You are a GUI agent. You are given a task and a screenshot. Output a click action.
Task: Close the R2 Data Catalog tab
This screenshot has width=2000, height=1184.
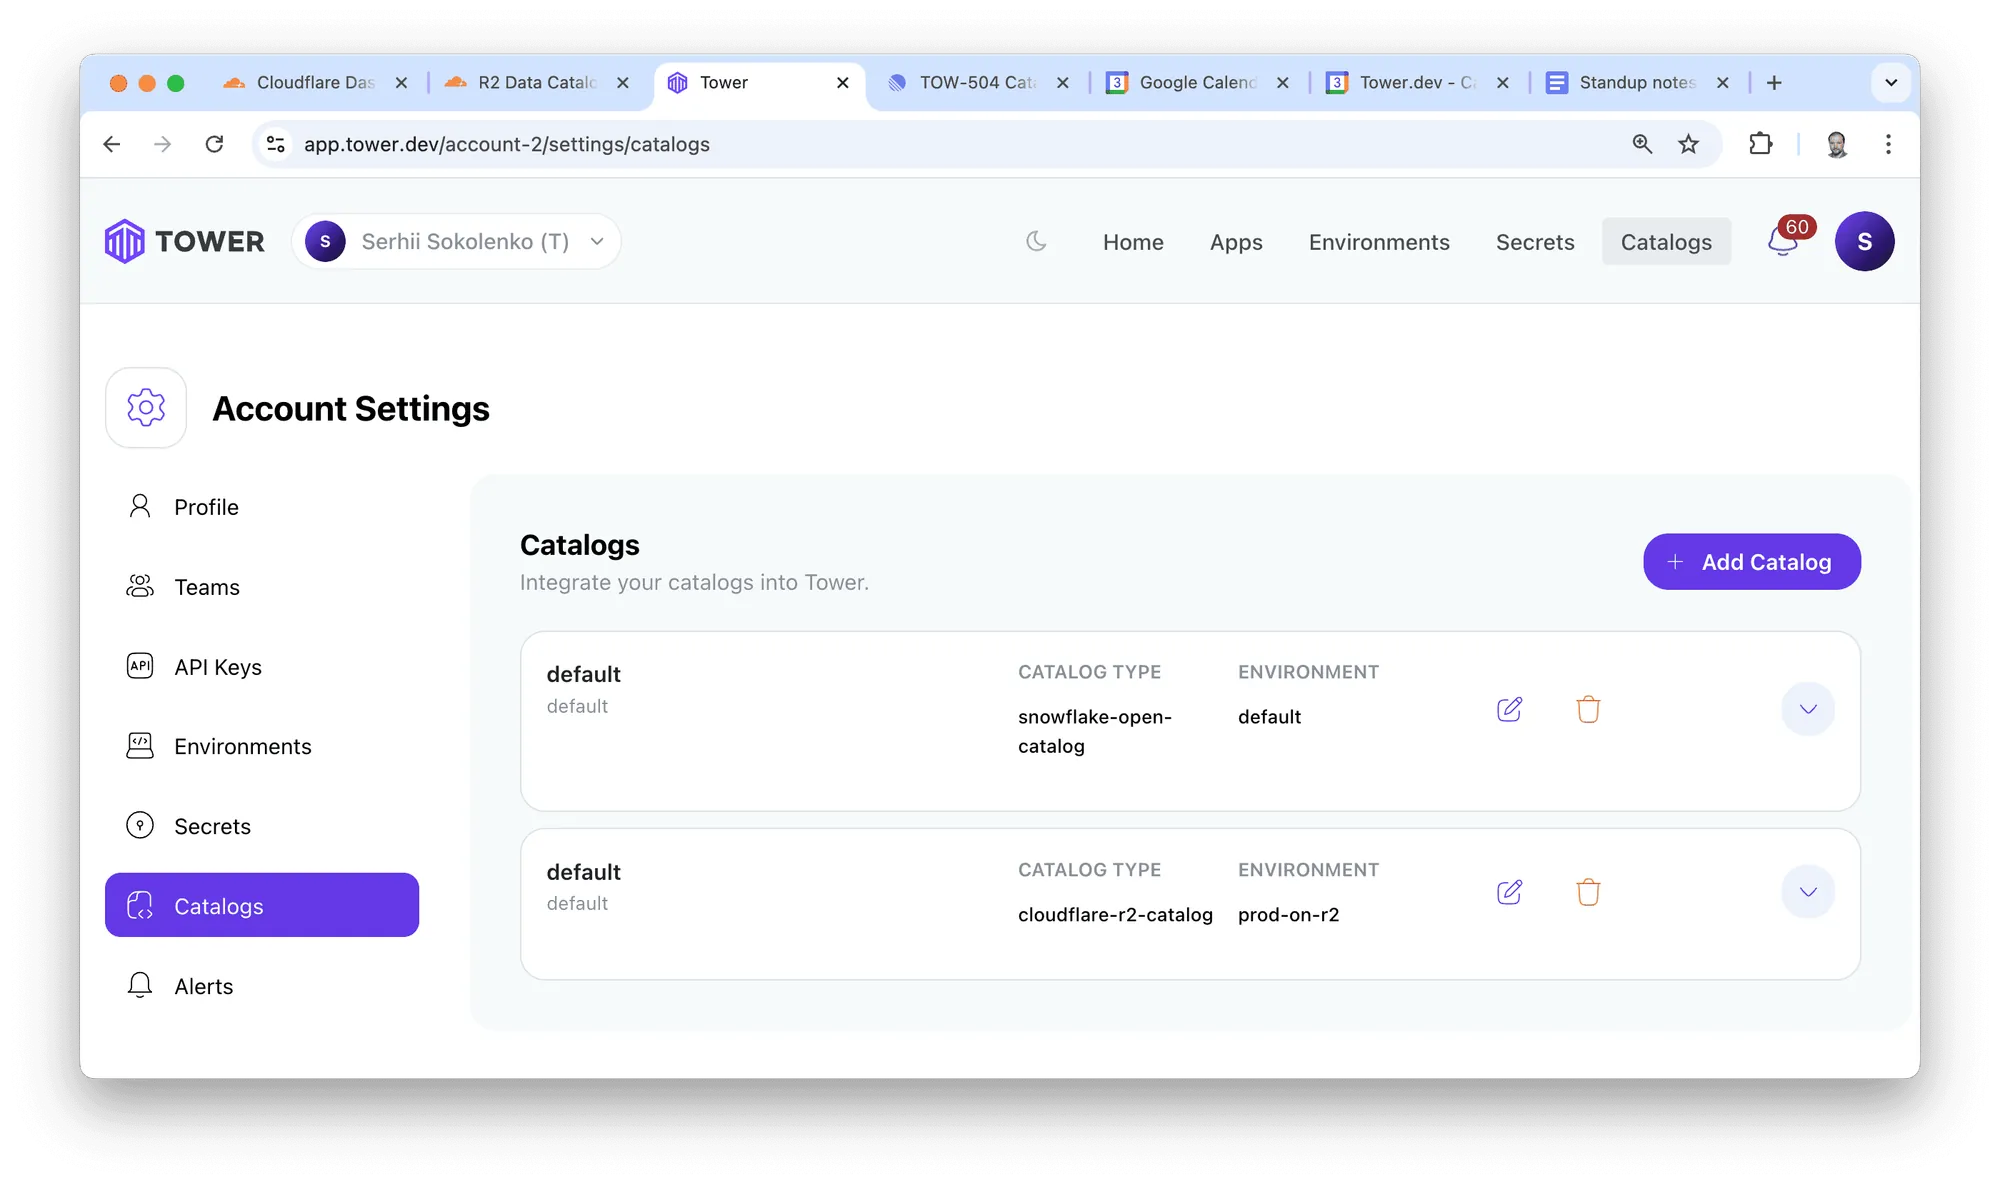pos(622,82)
